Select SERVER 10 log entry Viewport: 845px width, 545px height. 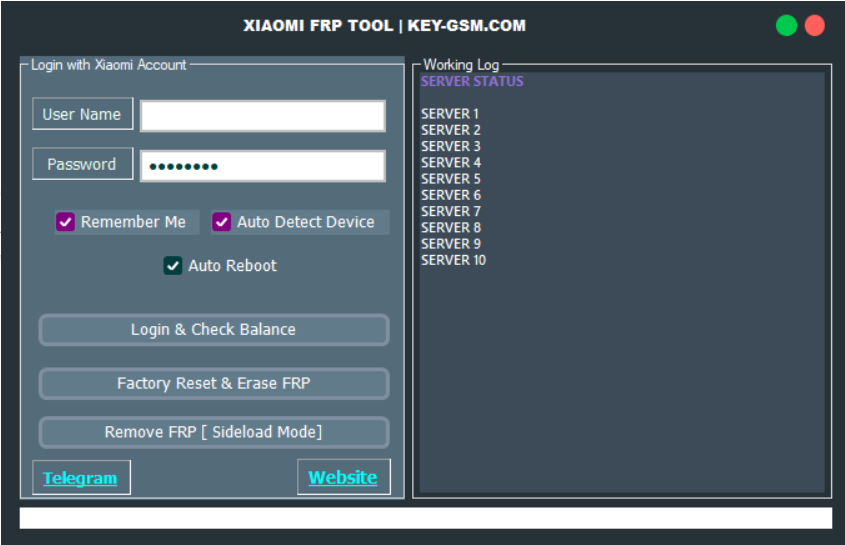tap(453, 260)
